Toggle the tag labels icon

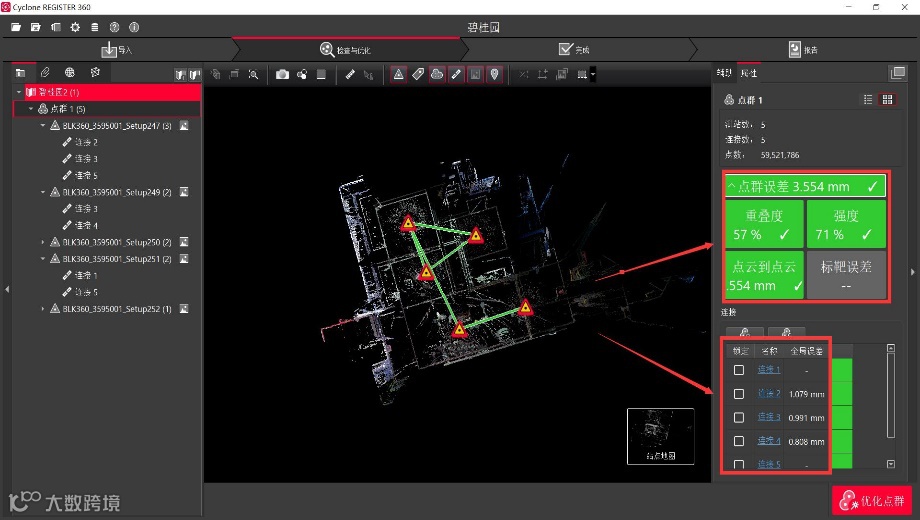(418, 75)
